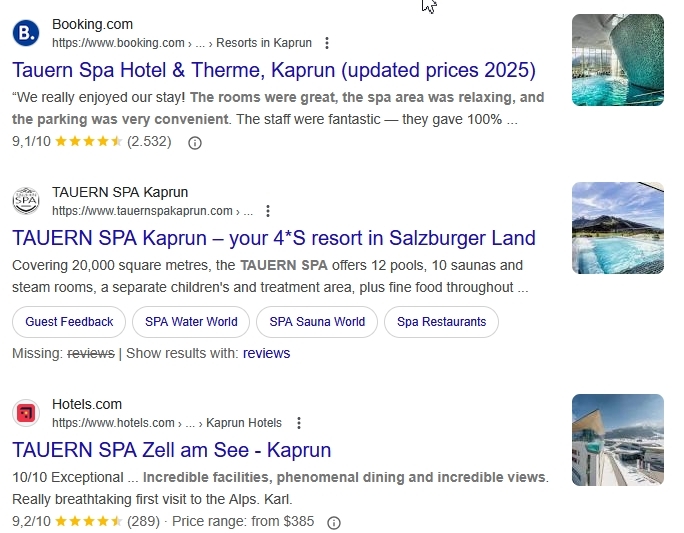
Task: Open Tauern Spa Hotel & Therme, Kaprun link
Action: [274, 70]
